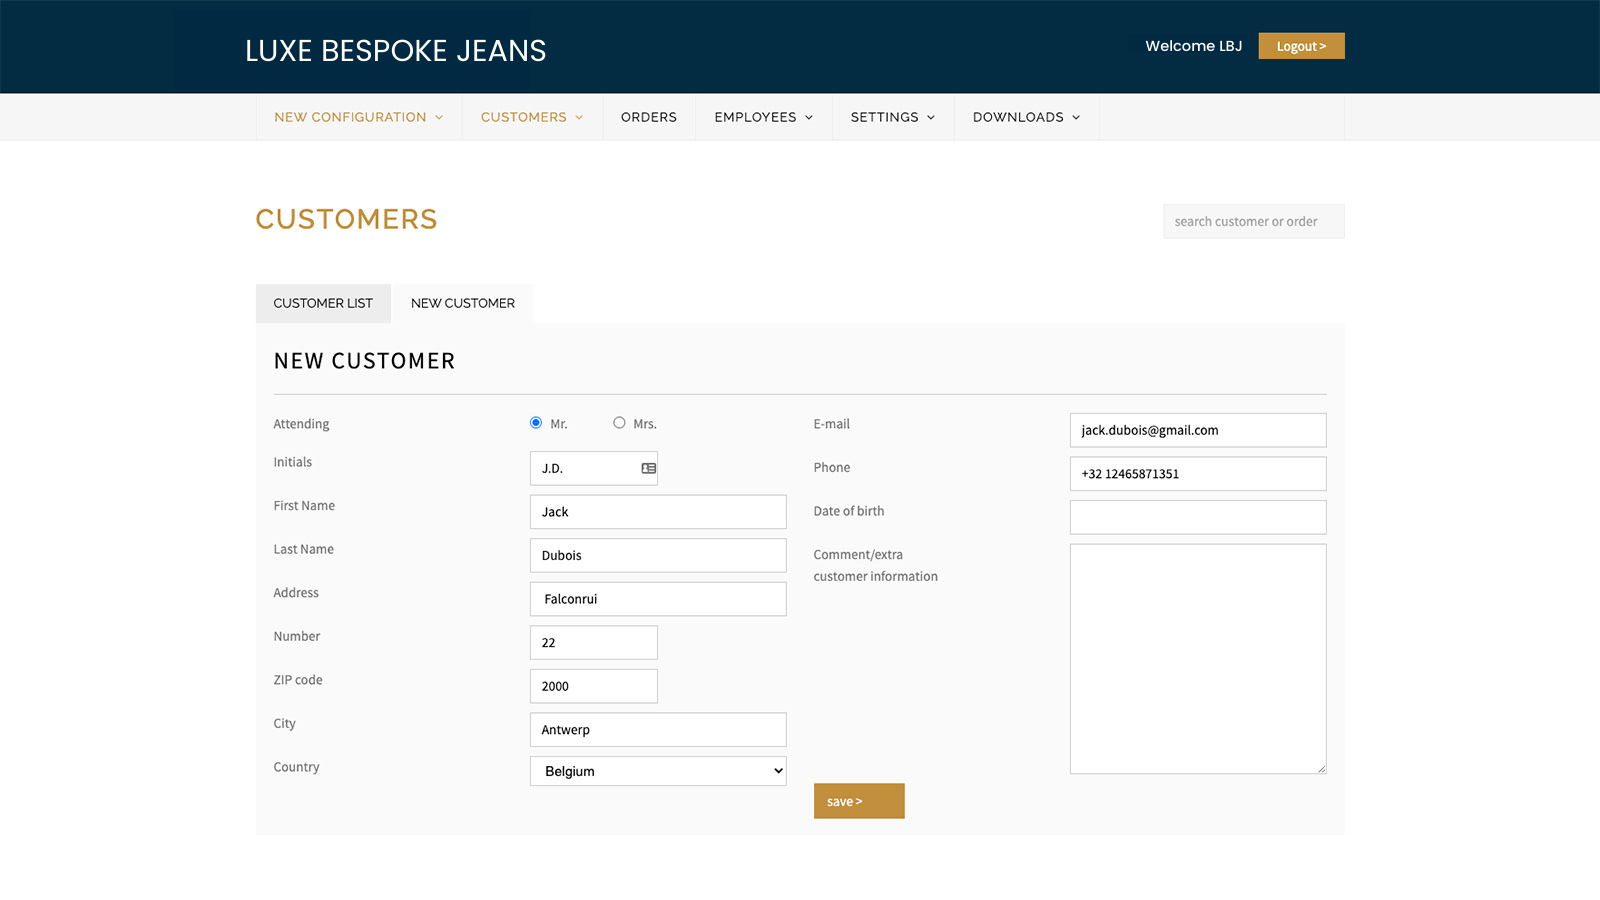This screenshot has height=900, width=1600.
Task: Select the "Mrs." radio button
Action: click(619, 422)
